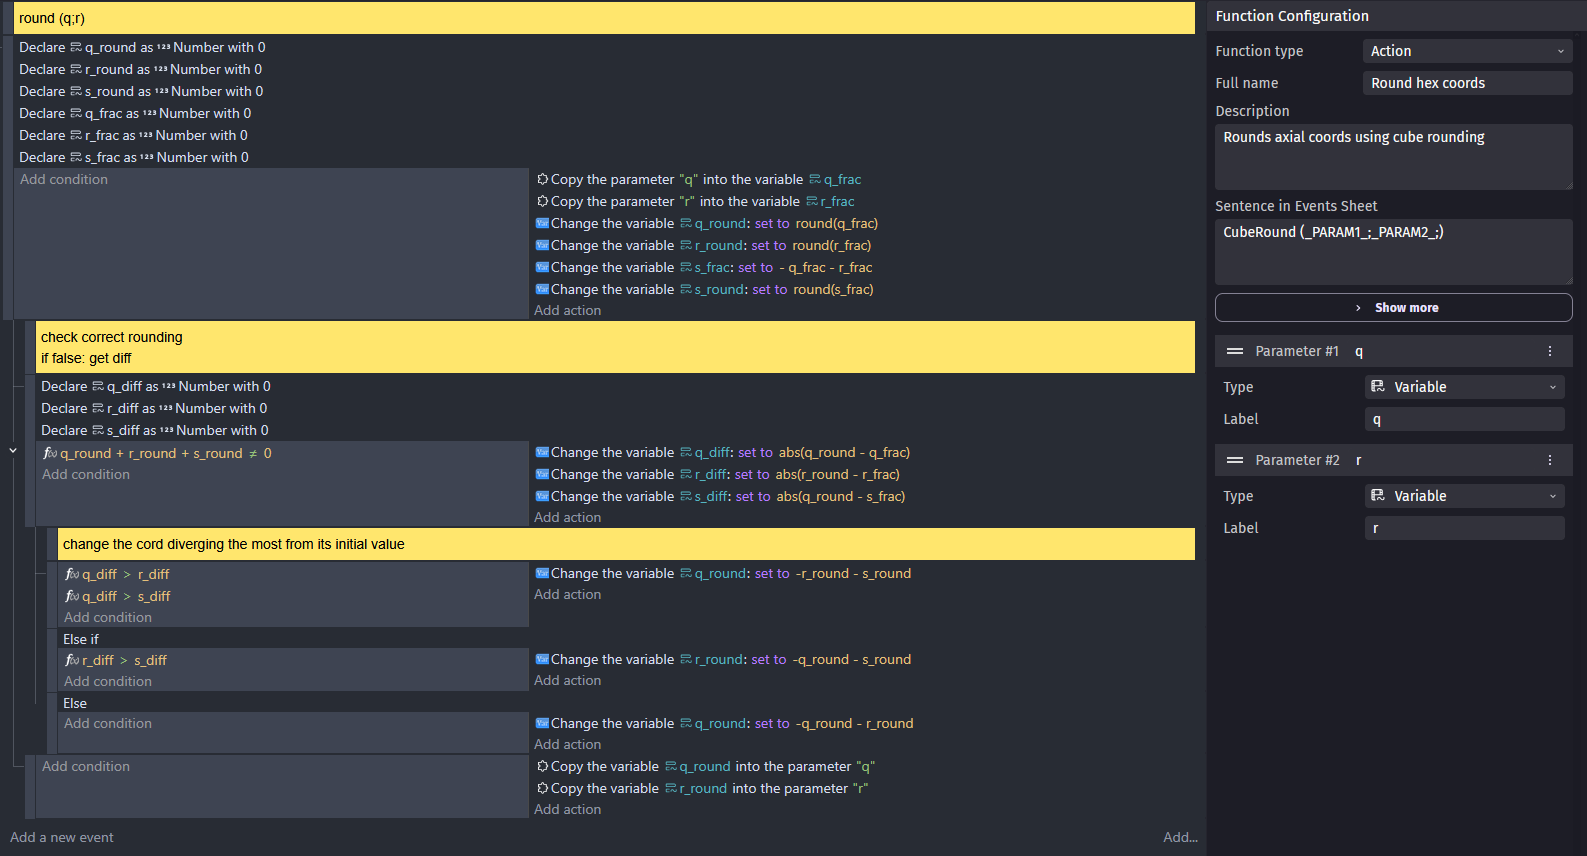Image resolution: width=1587 pixels, height=856 pixels.
Task: Click the function icon of q_diff > r_diff condition
Action: click(x=72, y=575)
